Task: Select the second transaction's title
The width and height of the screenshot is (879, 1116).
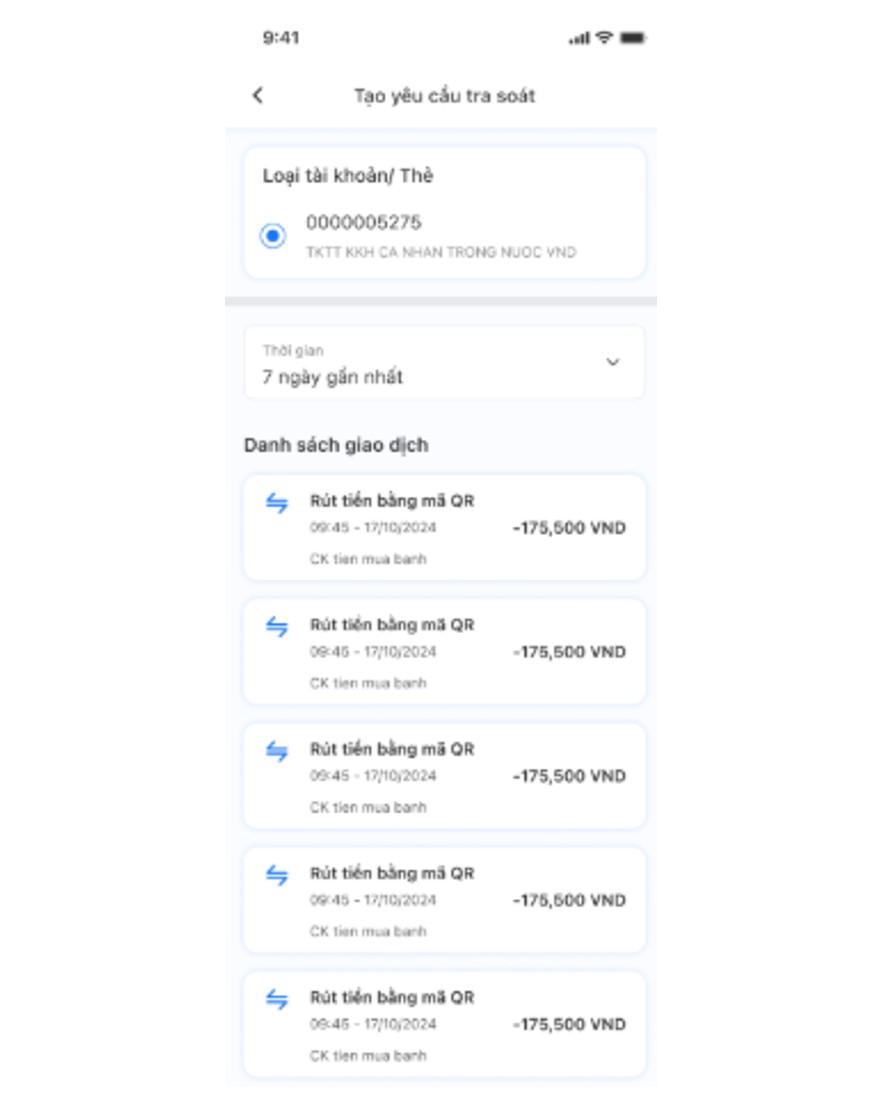Action: tap(392, 625)
